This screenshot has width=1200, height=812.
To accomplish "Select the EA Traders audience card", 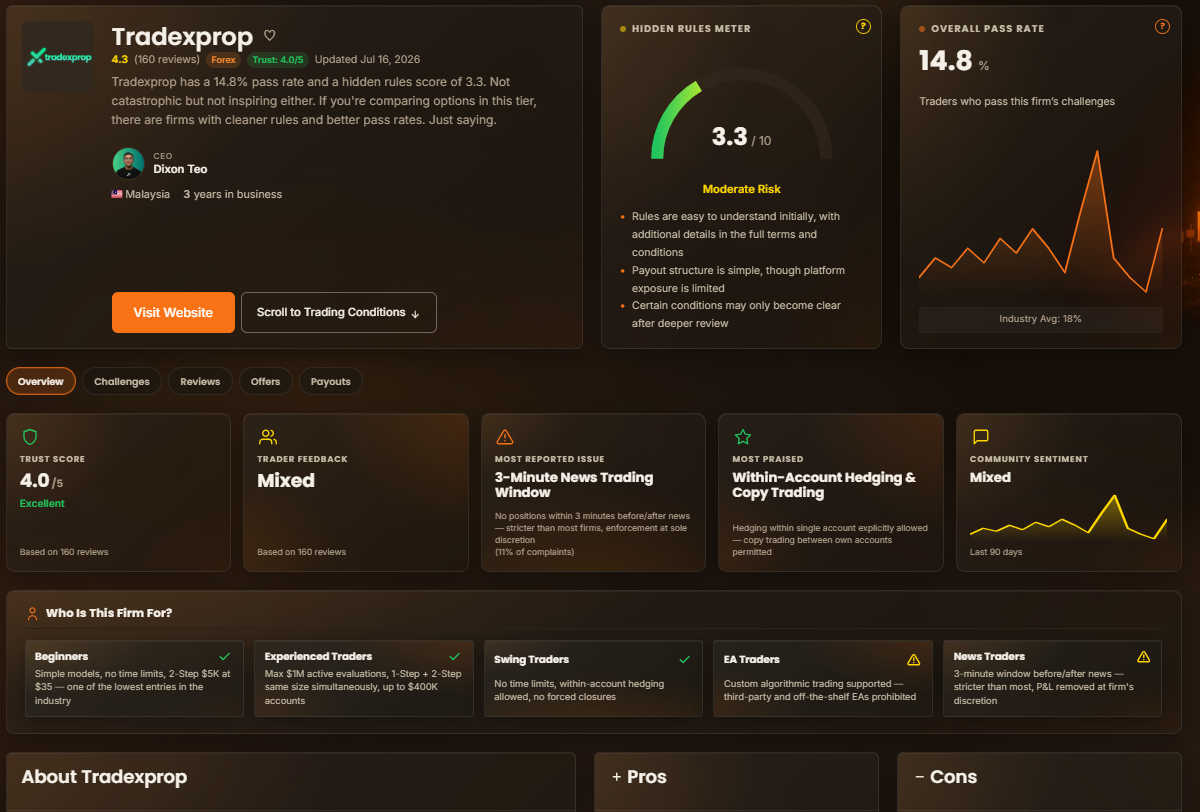I will click(823, 678).
